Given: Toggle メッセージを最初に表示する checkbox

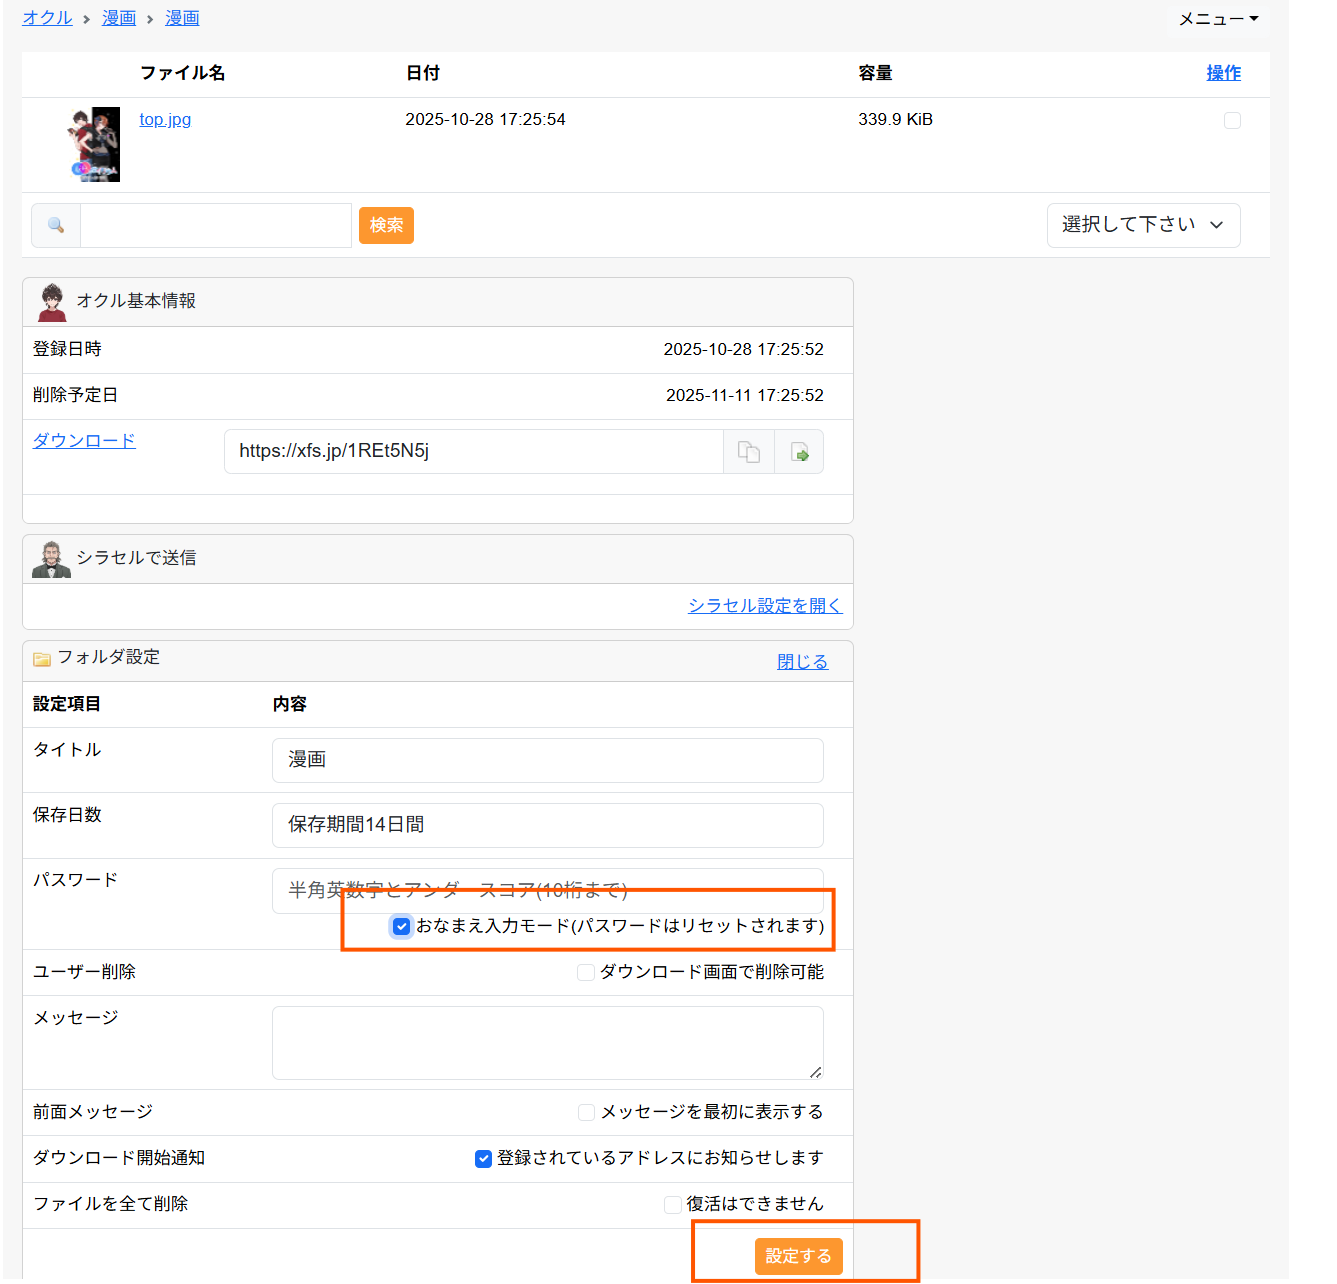Looking at the screenshot, I should pyautogui.click(x=587, y=1113).
